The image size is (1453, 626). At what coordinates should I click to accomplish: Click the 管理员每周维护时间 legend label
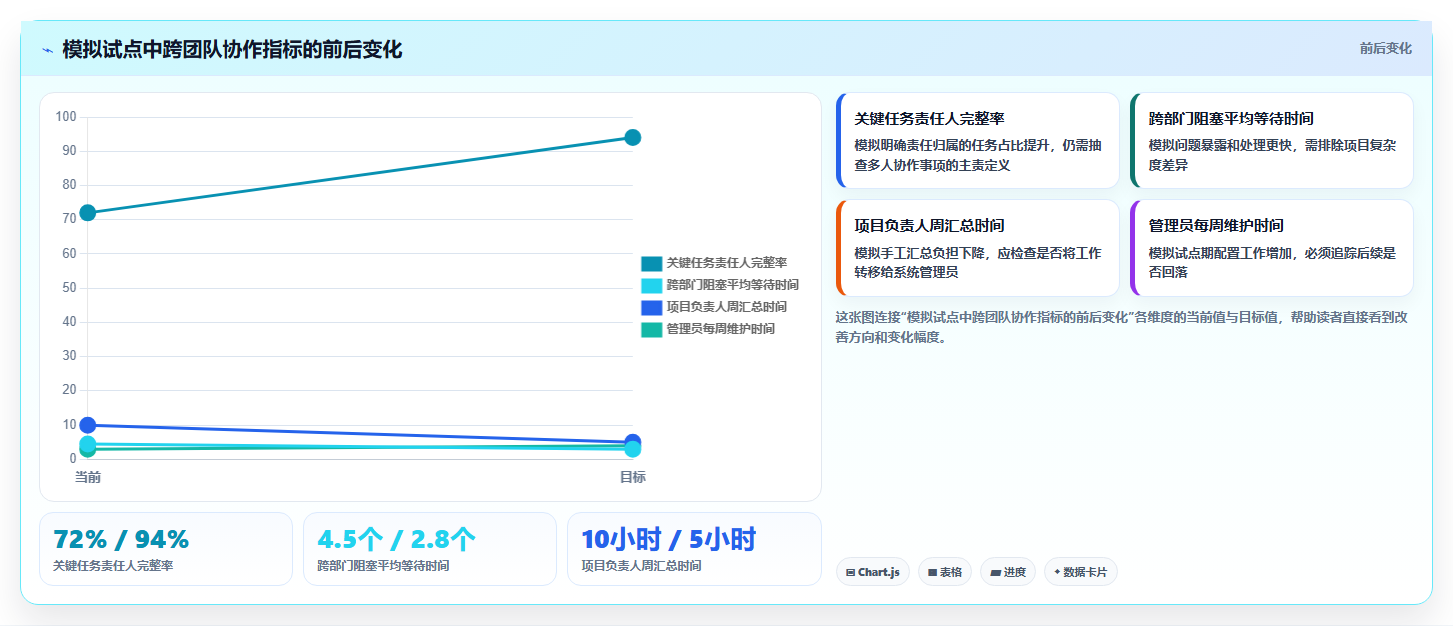coord(721,330)
